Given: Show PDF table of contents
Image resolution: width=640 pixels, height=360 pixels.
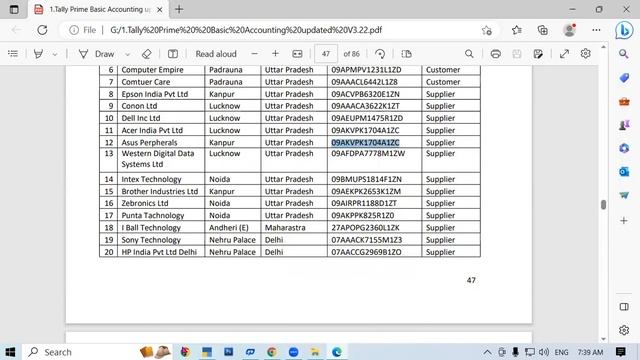Looking at the screenshot, I should coord(13,53).
